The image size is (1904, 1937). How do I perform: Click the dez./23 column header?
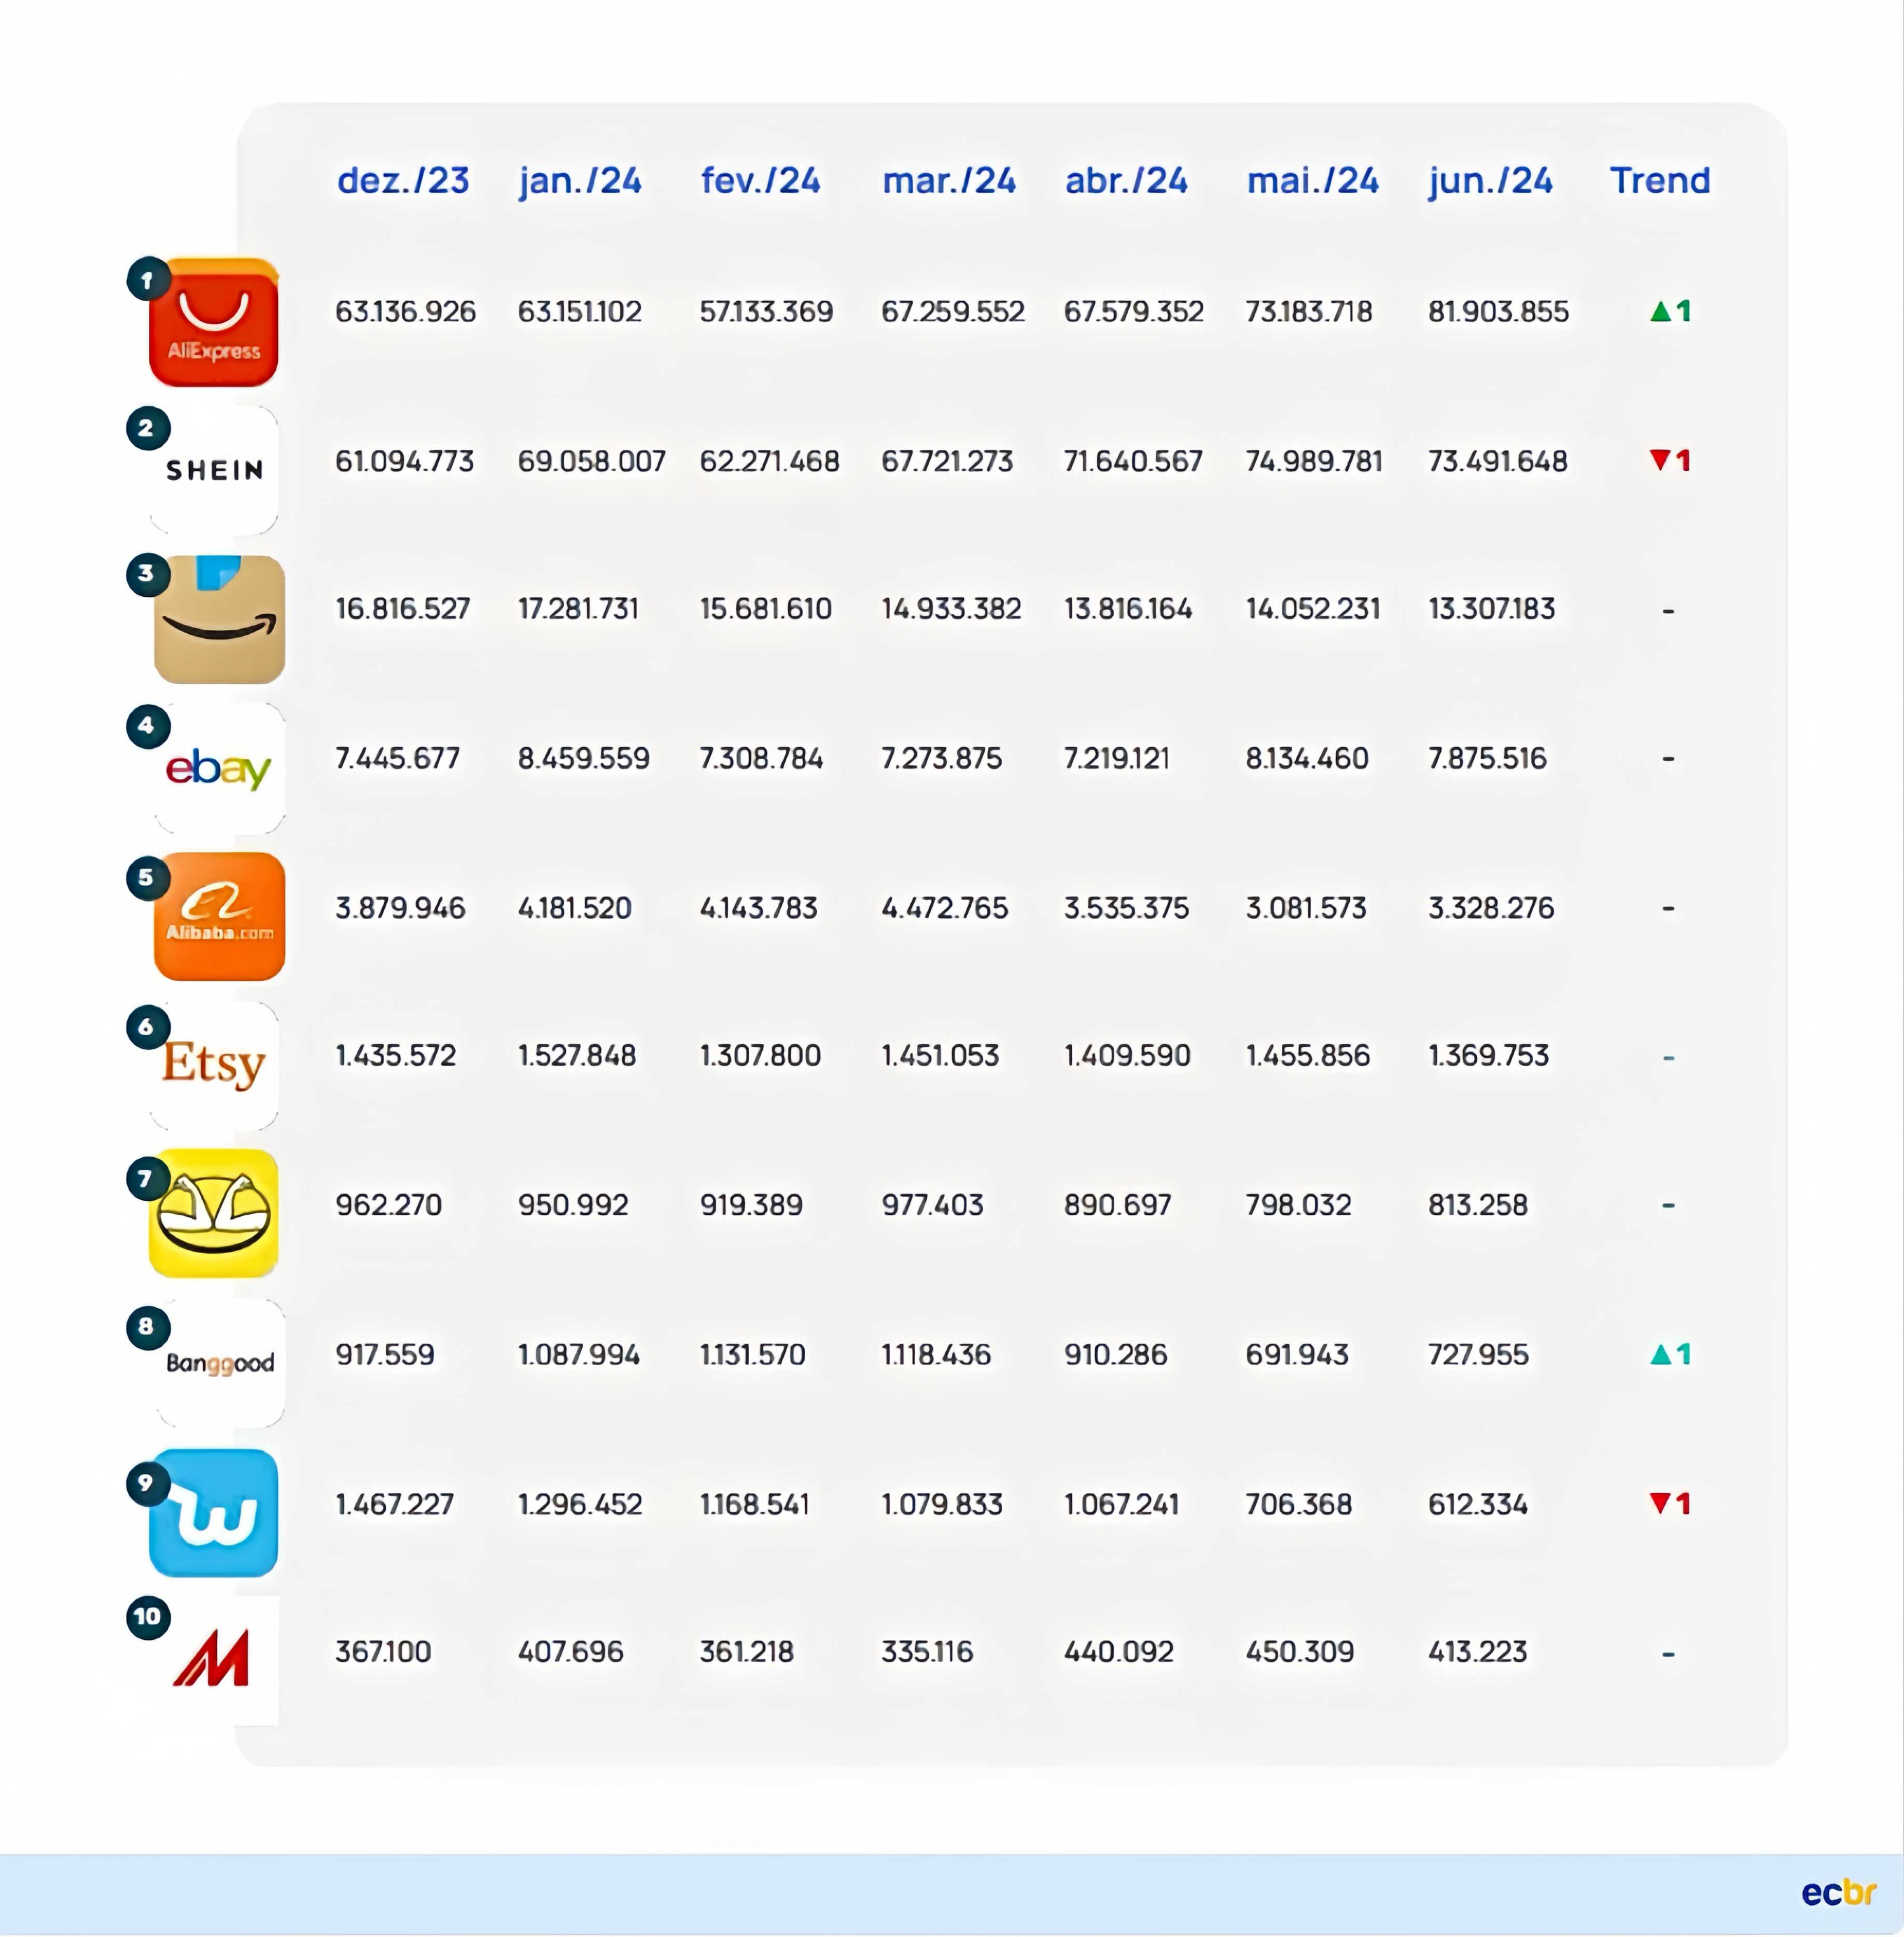pyautogui.click(x=403, y=181)
